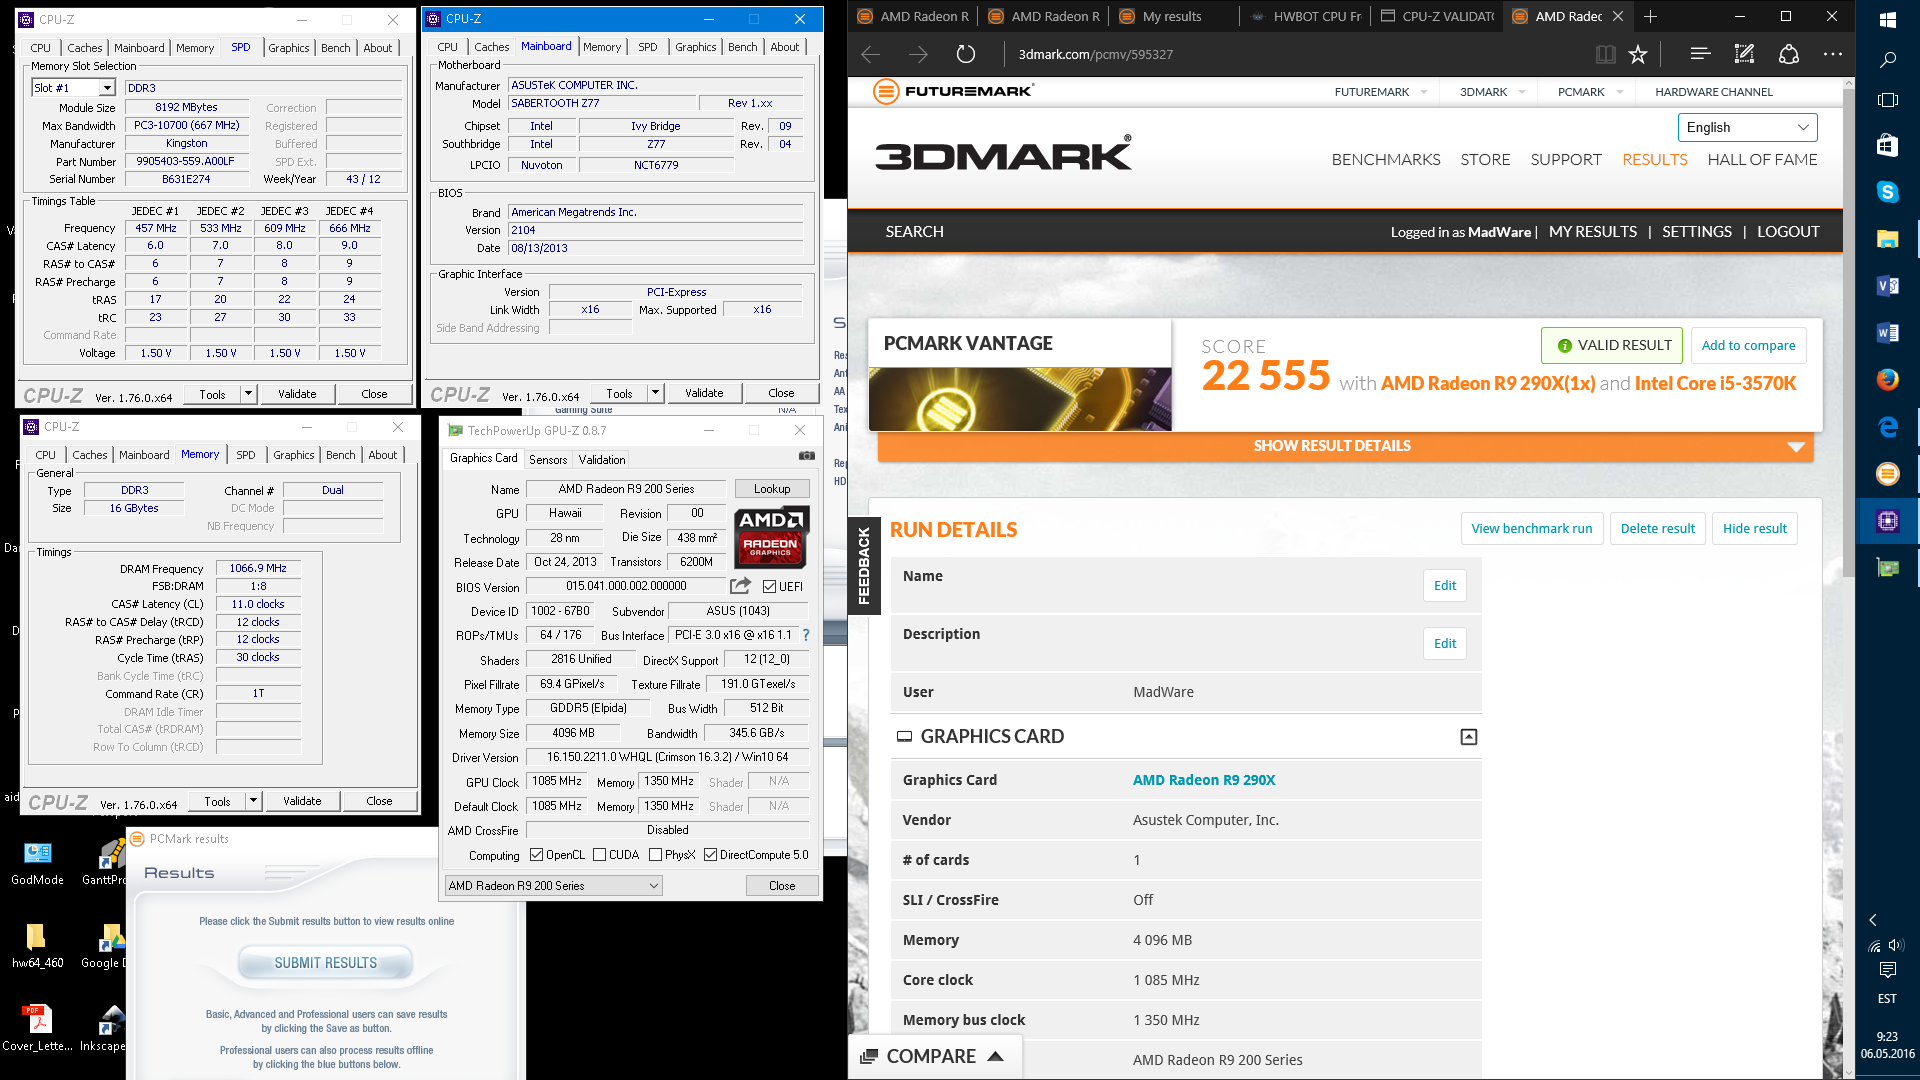
Task: Click the BIOS export icon in GPU-Z
Action: (740, 586)
